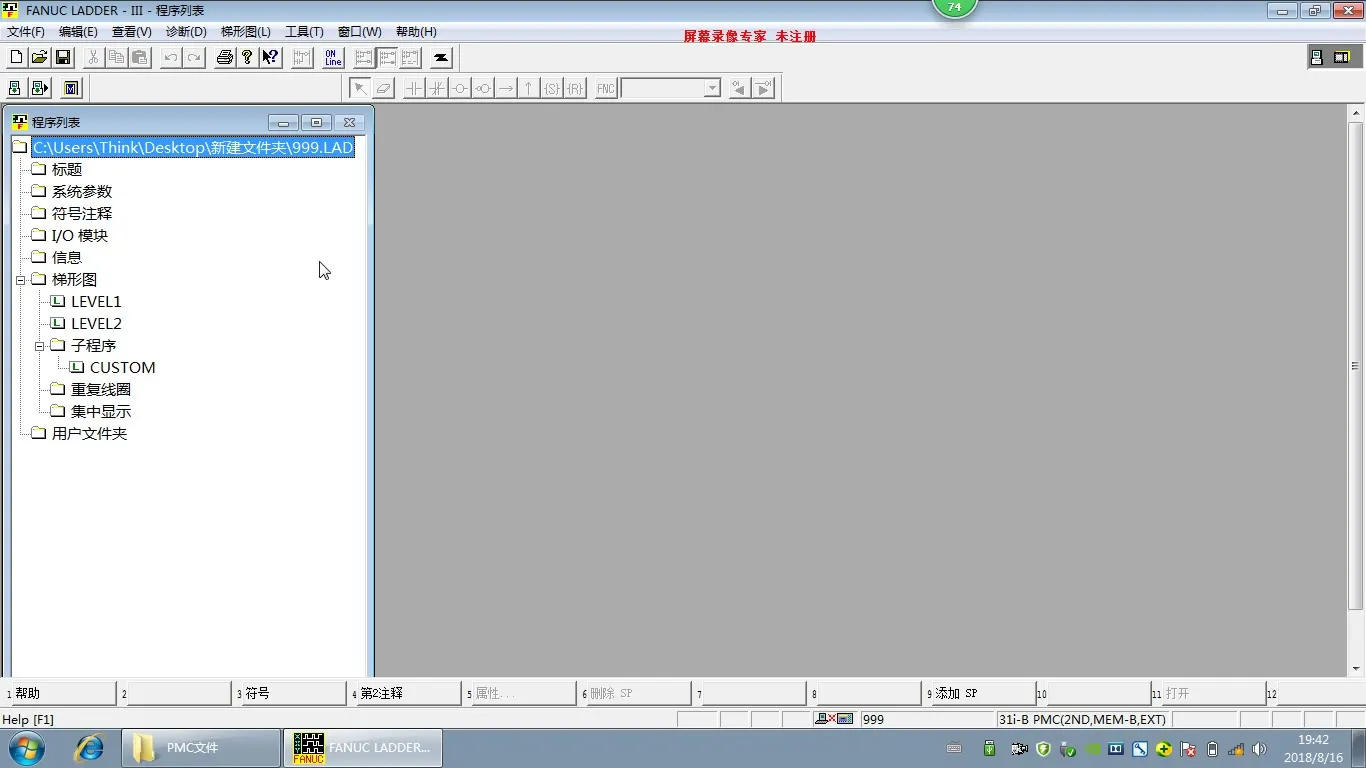
Task: Open the 工具(T) menu
Action: (304, 32)
